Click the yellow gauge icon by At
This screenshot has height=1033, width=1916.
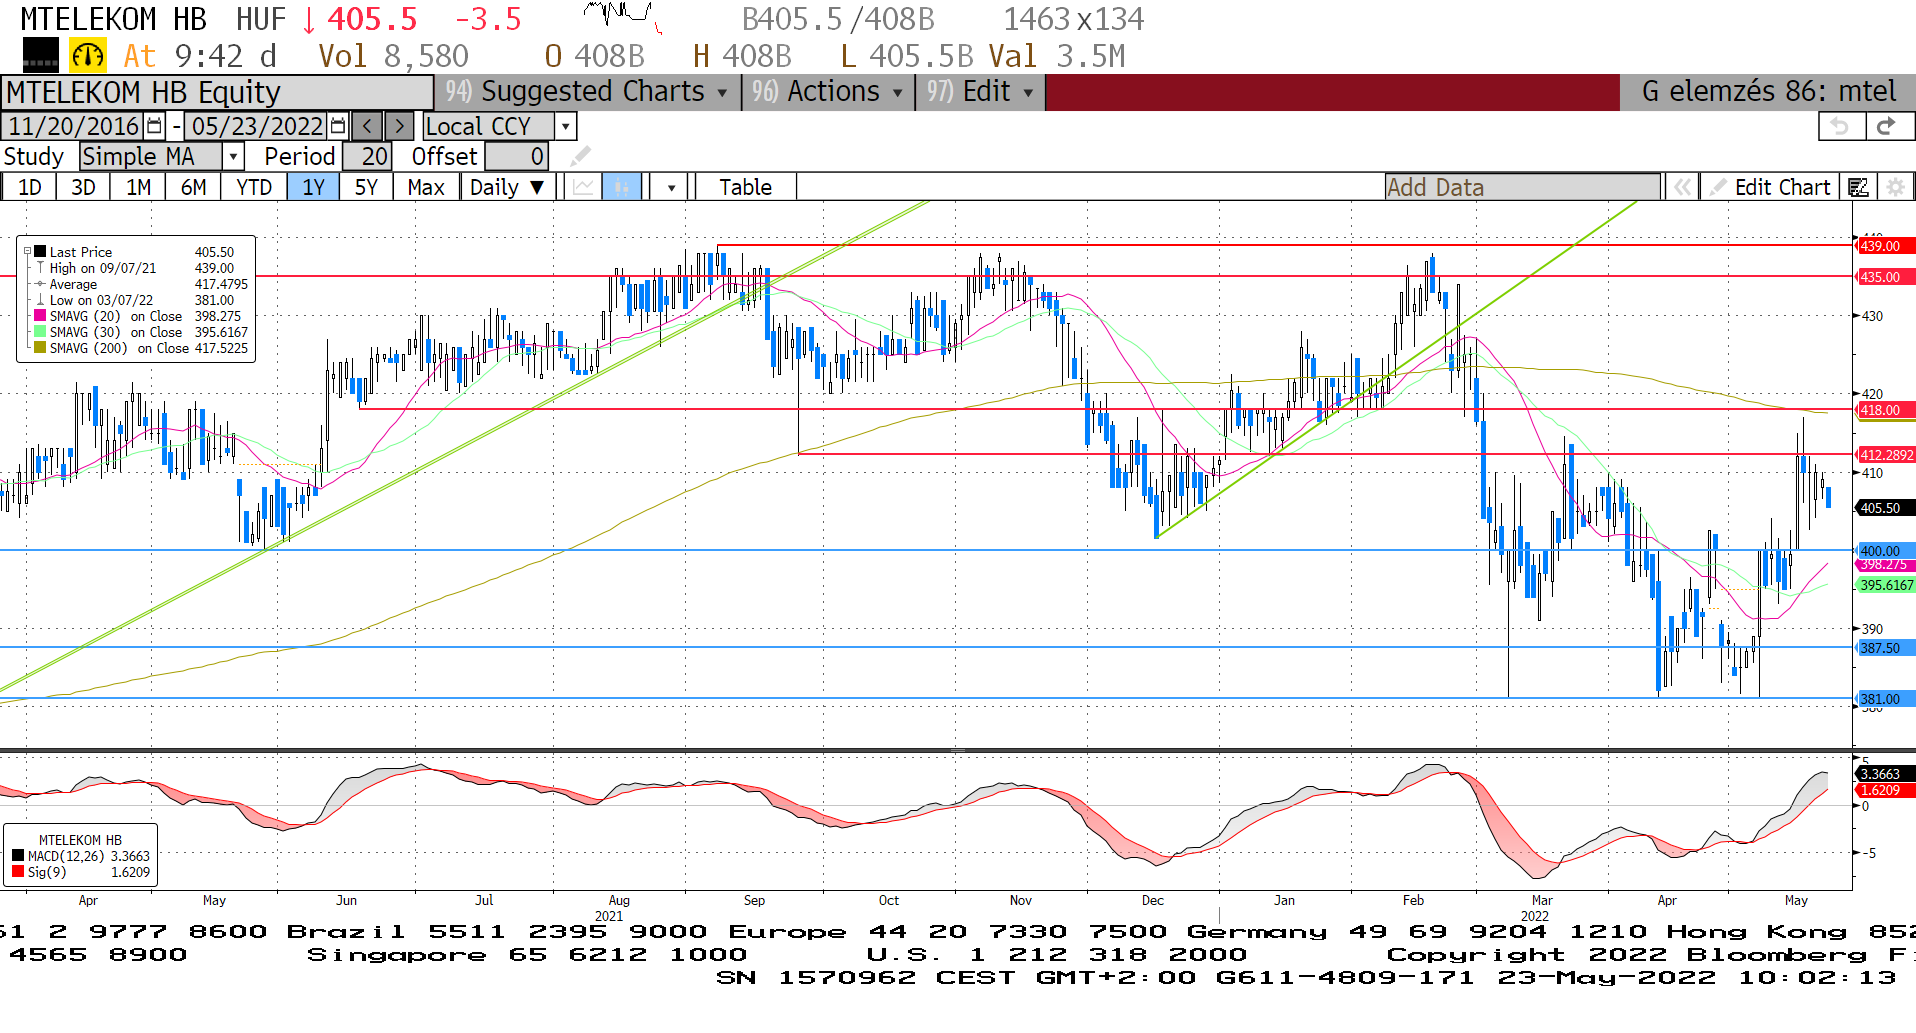point(88,56)
